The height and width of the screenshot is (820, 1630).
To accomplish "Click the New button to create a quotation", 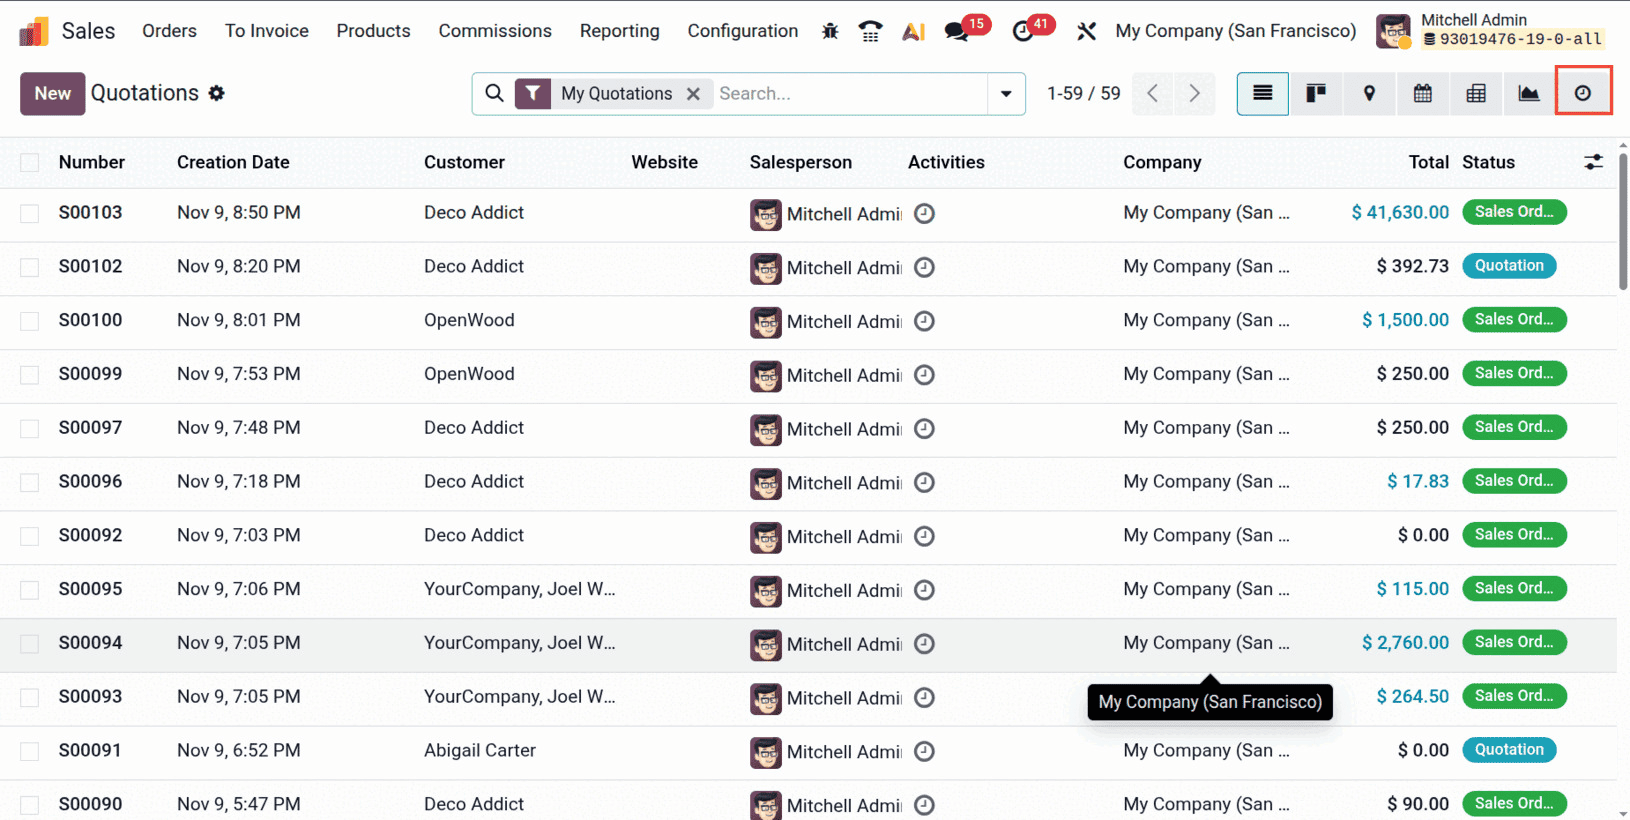I will pos(52,93).
